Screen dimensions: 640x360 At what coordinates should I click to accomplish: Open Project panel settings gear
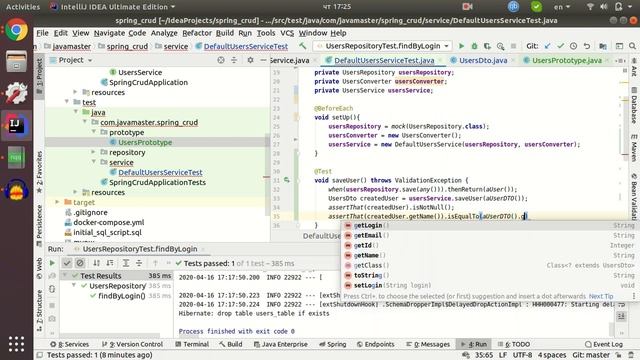(x=250, y=60)
